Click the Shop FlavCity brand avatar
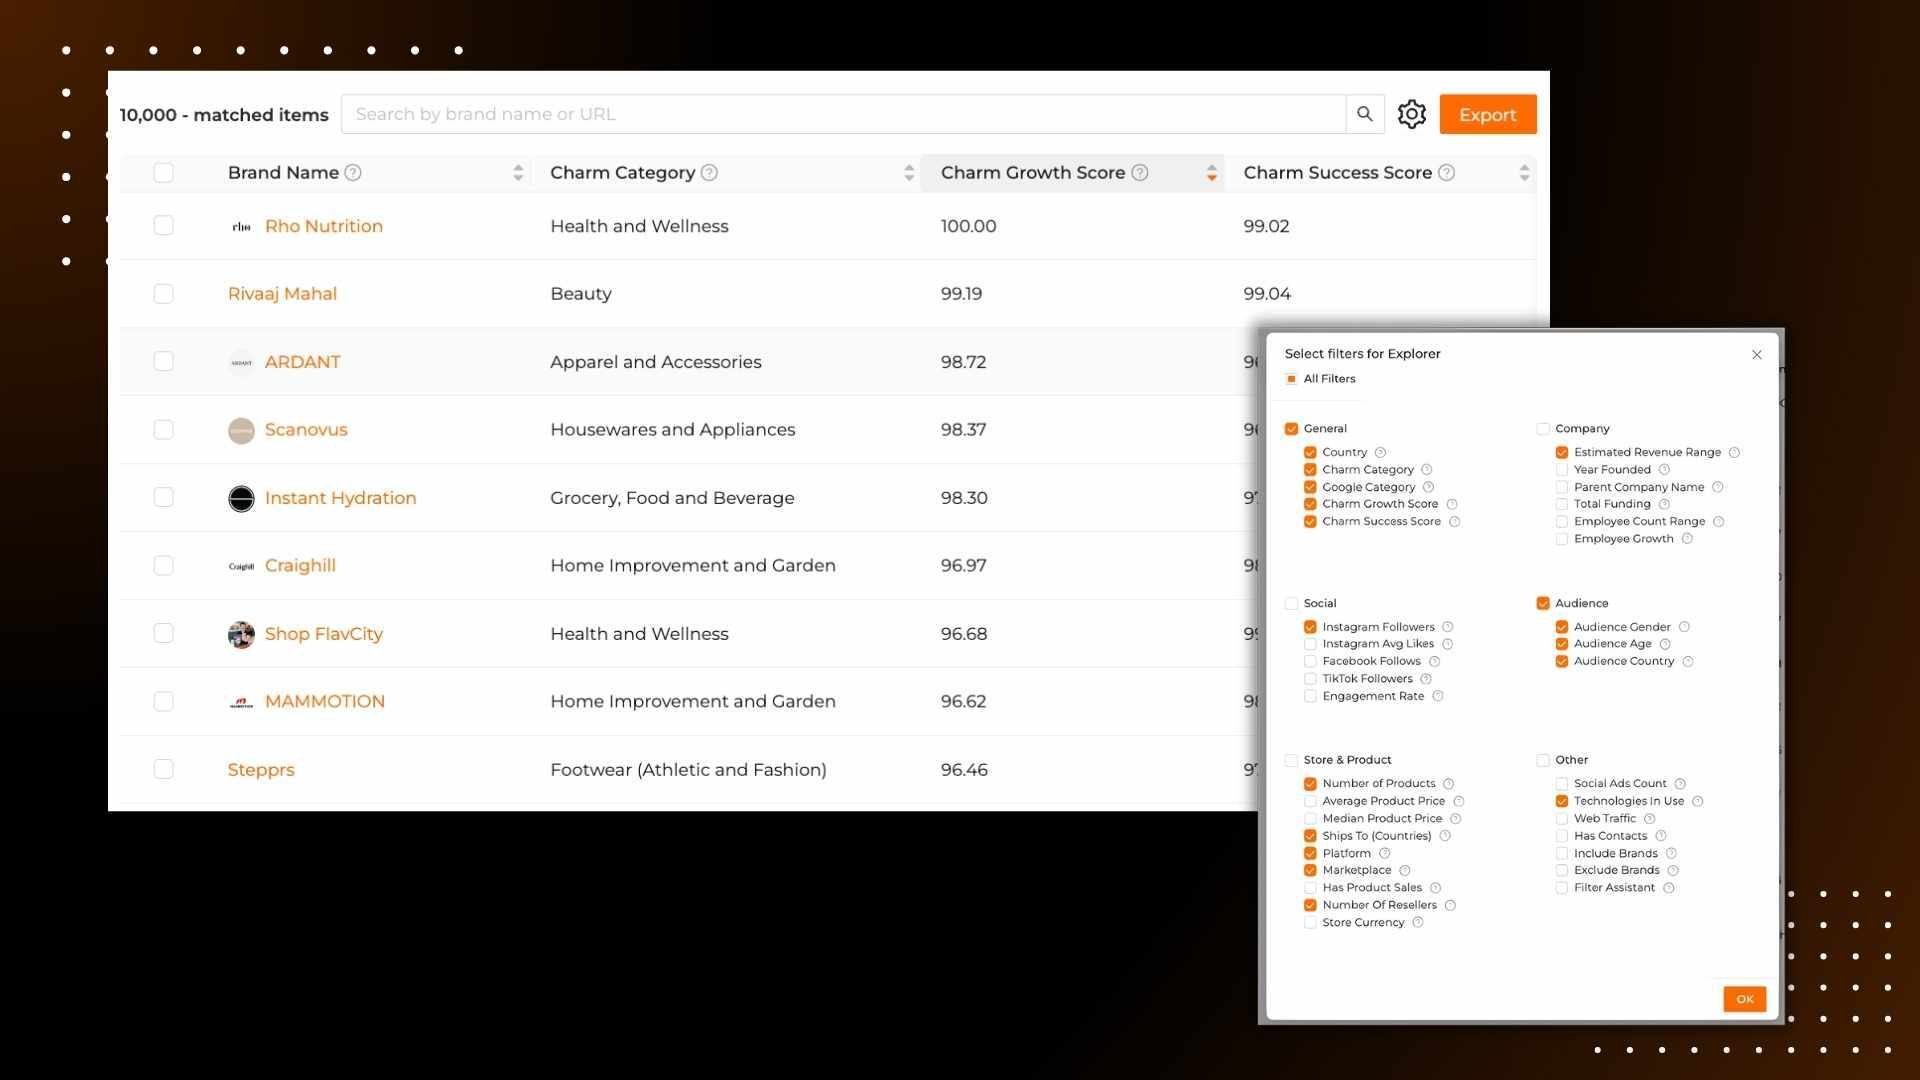 click(241, 634)
